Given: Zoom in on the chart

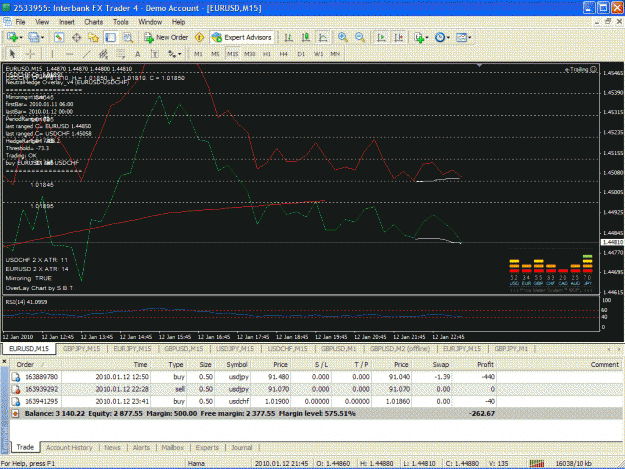Looking at the screenshot, I should pyautogui.click(x=342, y=37).
